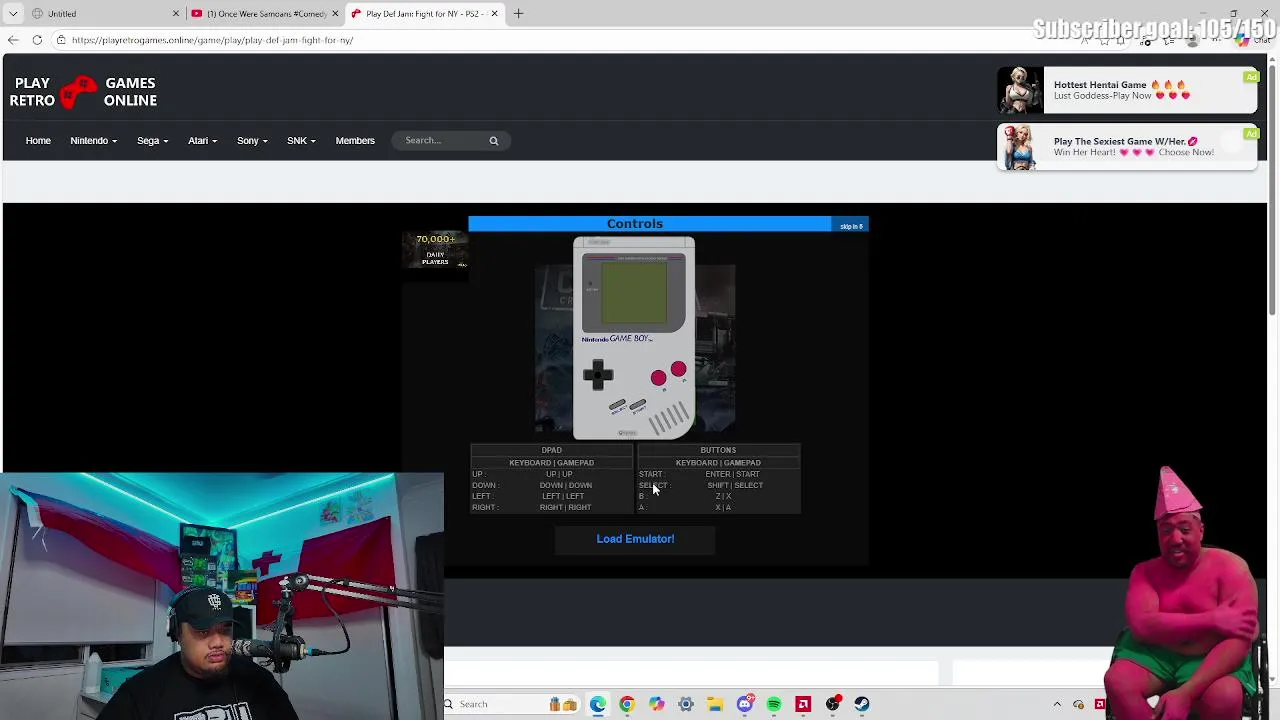Click the Load Emulator! button
This screenshot has height=720, width=1280.
pos(635,539)
